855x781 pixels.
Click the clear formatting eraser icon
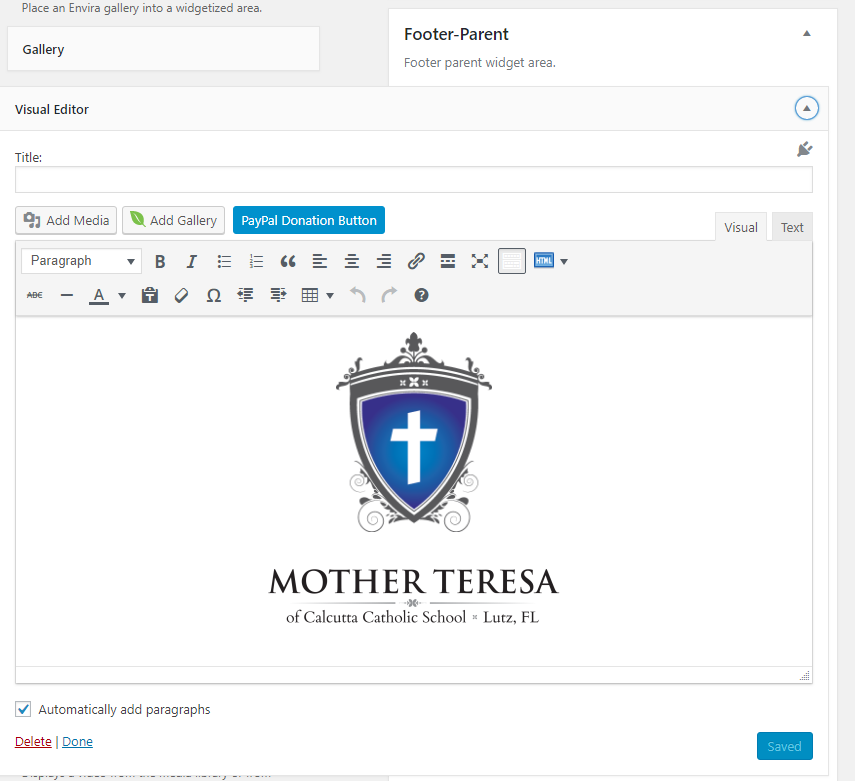(181, 295)
